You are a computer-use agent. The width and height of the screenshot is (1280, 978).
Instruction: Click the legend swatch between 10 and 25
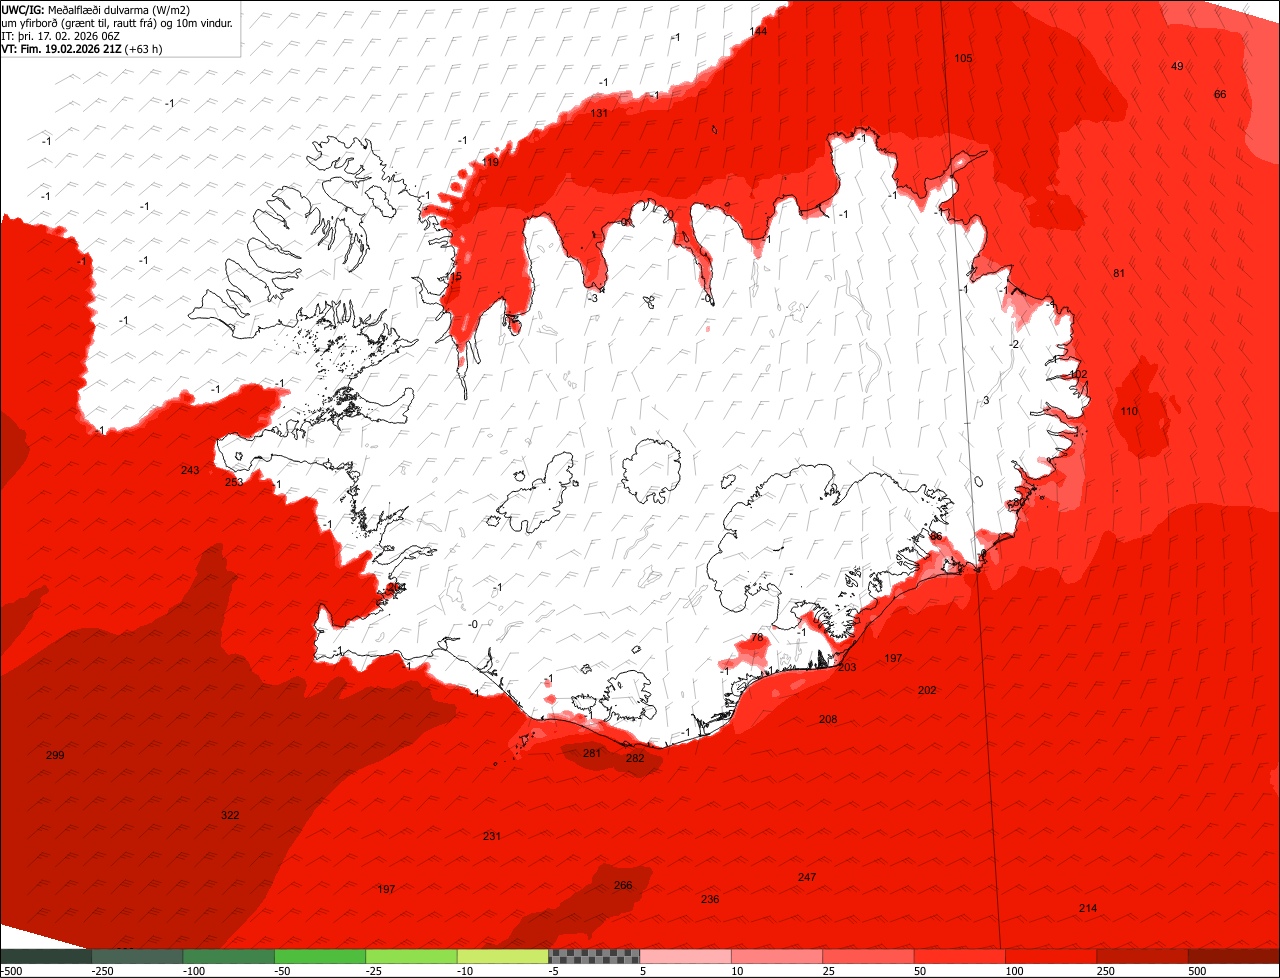pos(777,956)
